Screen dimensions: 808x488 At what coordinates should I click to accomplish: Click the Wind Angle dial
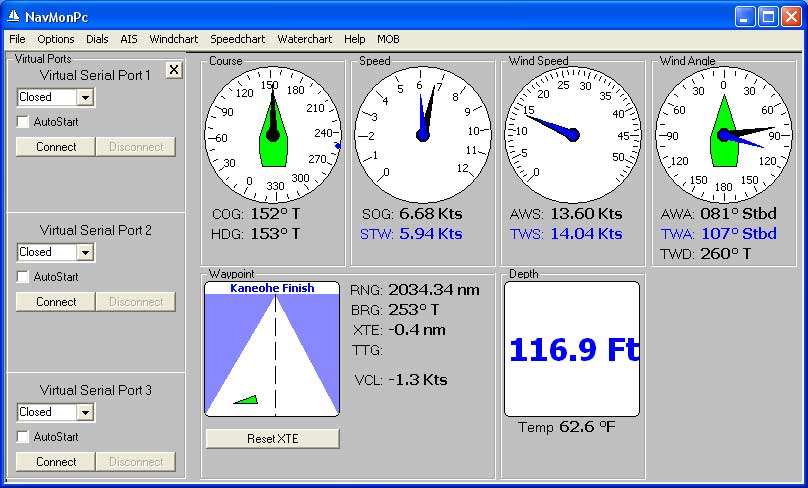coord(722,134)
